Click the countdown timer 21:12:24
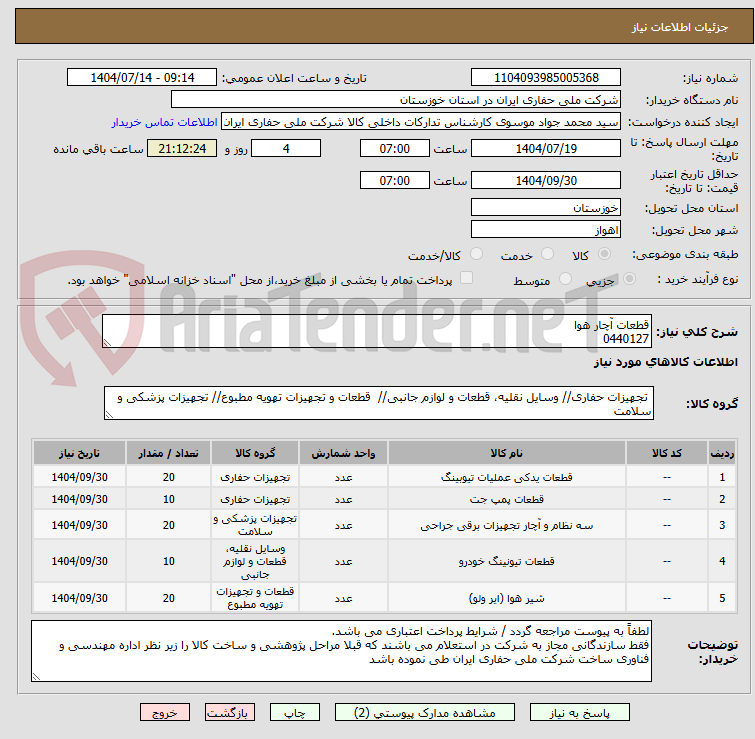This screenshot has width=755, height=739. point(182,148)
